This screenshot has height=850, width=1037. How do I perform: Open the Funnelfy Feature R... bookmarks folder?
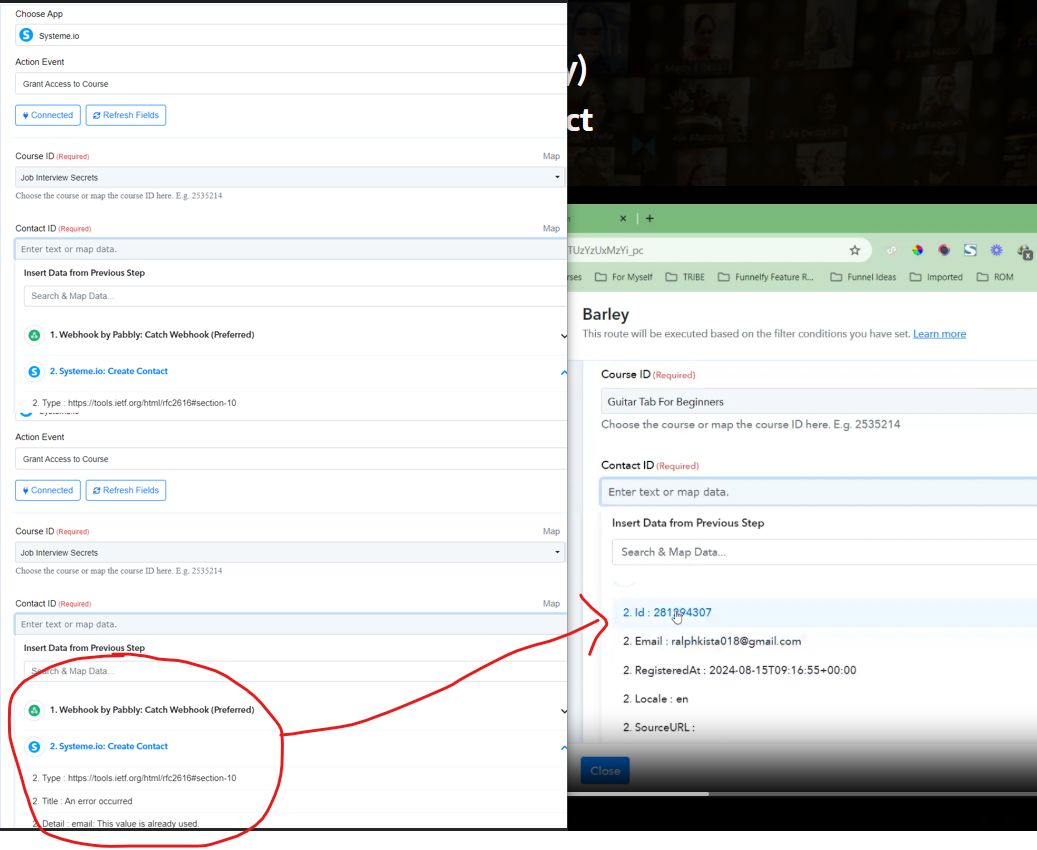click(x=766, y=277)
